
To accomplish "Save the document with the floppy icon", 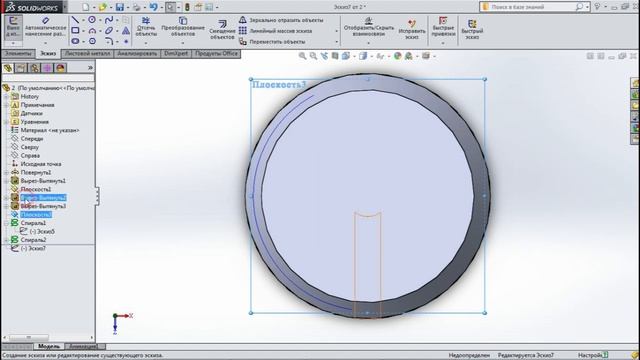I will click(x=120, y=7).
